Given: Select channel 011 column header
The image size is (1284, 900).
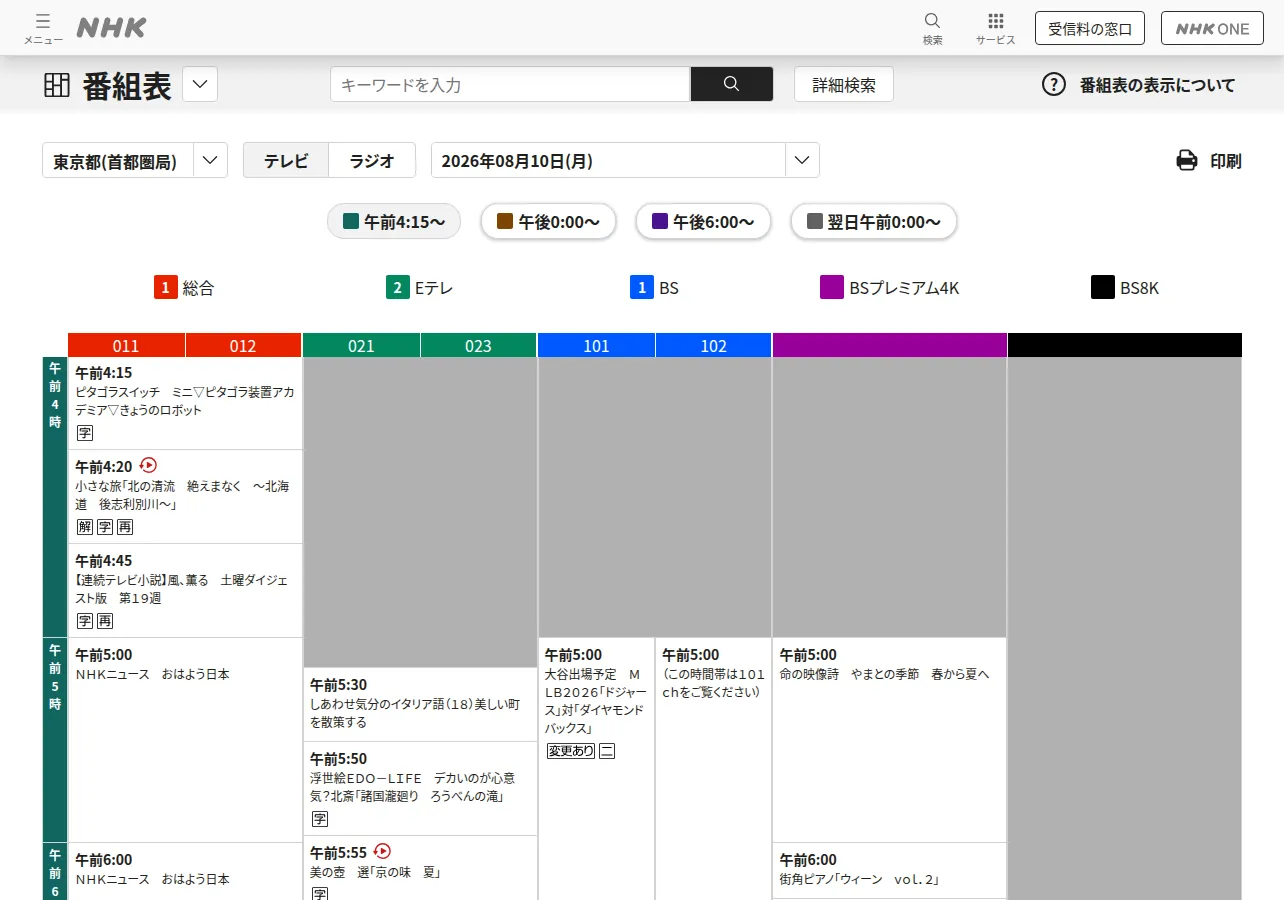Looking at the screenshot, I should (126, 345).
